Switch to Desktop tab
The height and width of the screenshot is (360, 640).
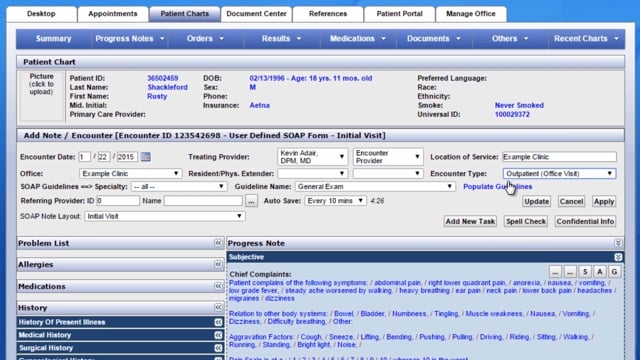pyautogui.click(x=41, y=14)
